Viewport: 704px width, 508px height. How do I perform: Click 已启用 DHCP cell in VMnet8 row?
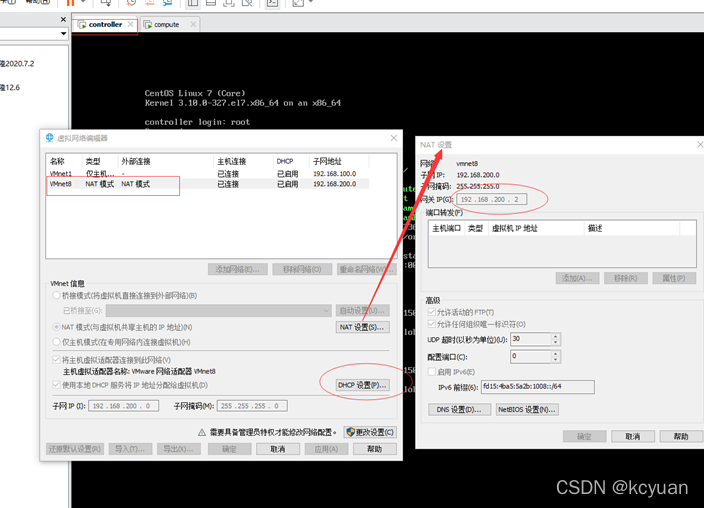(x=287, y=184)
